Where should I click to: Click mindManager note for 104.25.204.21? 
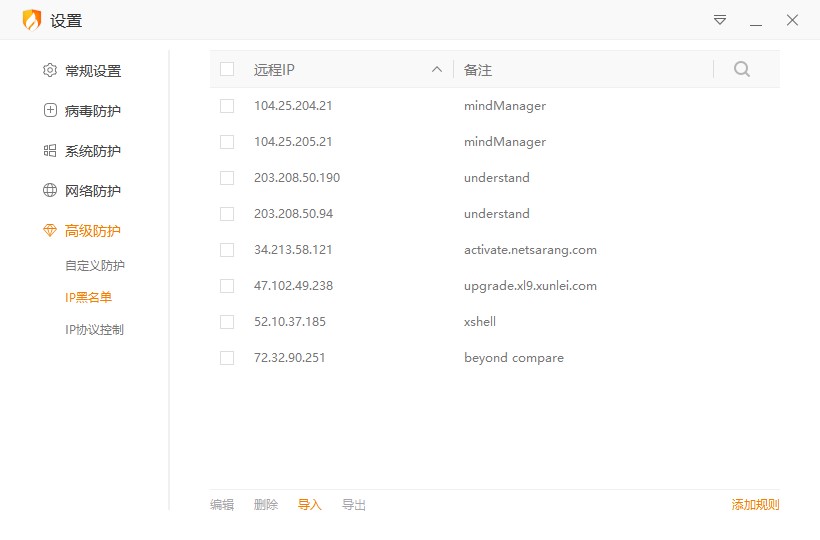[505, 106]
